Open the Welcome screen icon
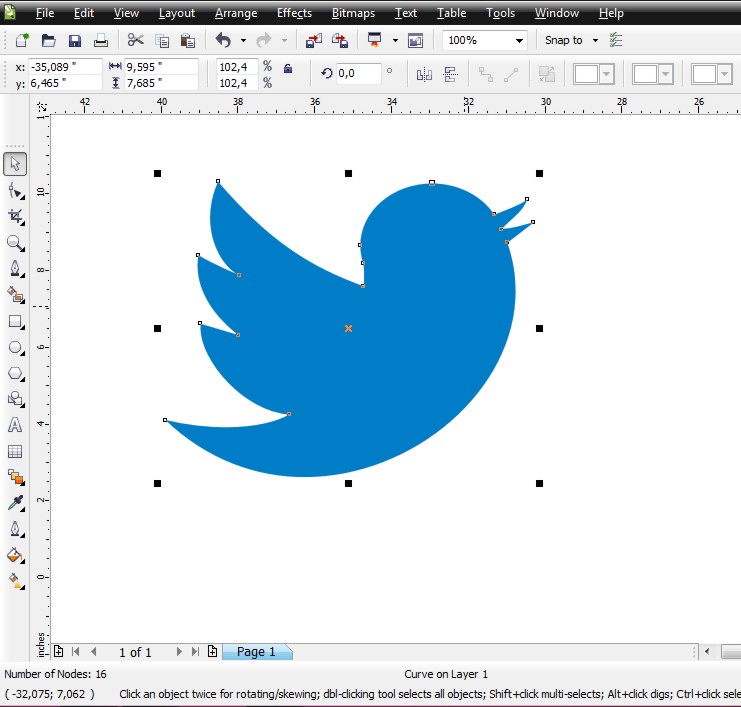741x707 pixels. pyautogui.click(x=415, y=41)
